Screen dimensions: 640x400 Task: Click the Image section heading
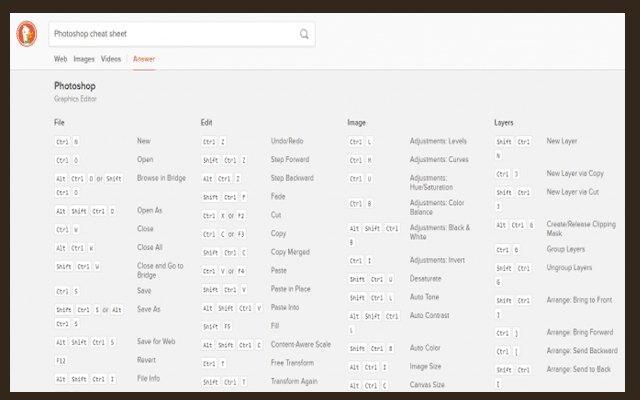pos(356,123)
